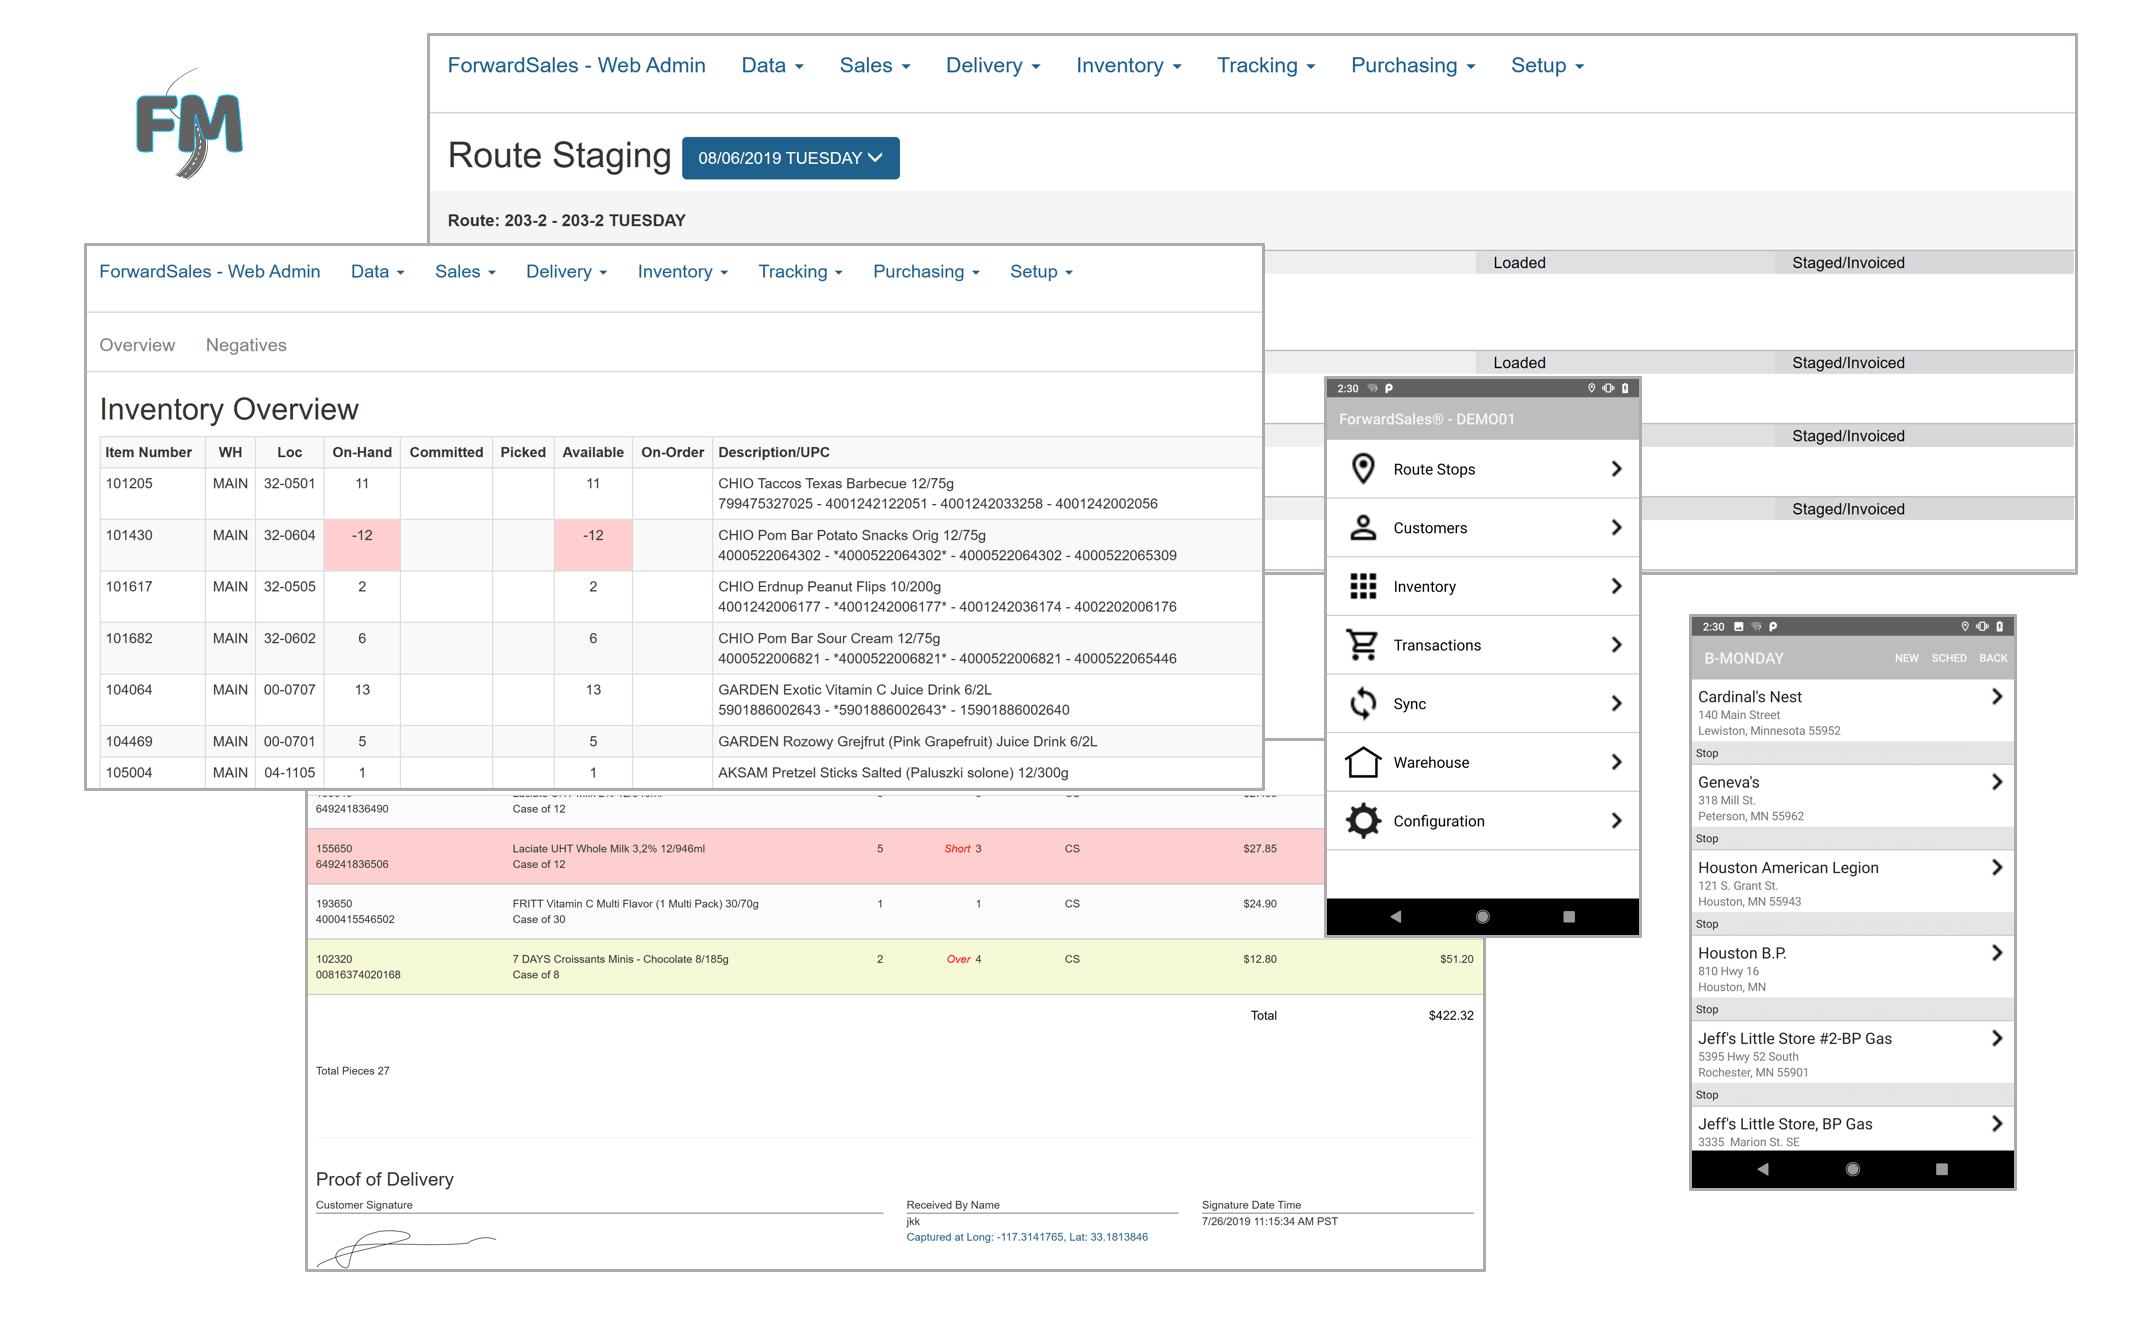Open the Inventory grid icon on mobile
Screen dimensions: 2131x1319
pos(1363,586)
